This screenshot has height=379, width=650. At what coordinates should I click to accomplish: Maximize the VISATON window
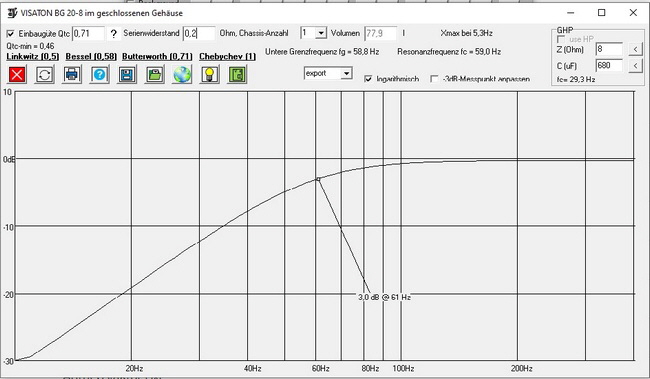(x=601, y=13)
